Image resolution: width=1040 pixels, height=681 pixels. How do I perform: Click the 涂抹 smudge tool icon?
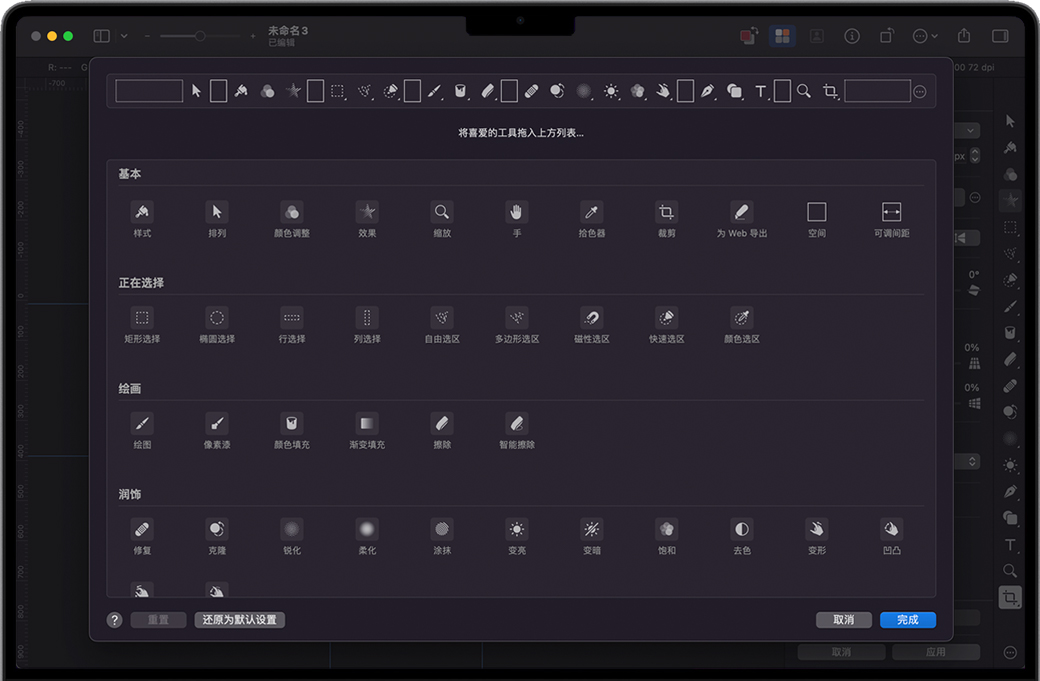(442, 529)
